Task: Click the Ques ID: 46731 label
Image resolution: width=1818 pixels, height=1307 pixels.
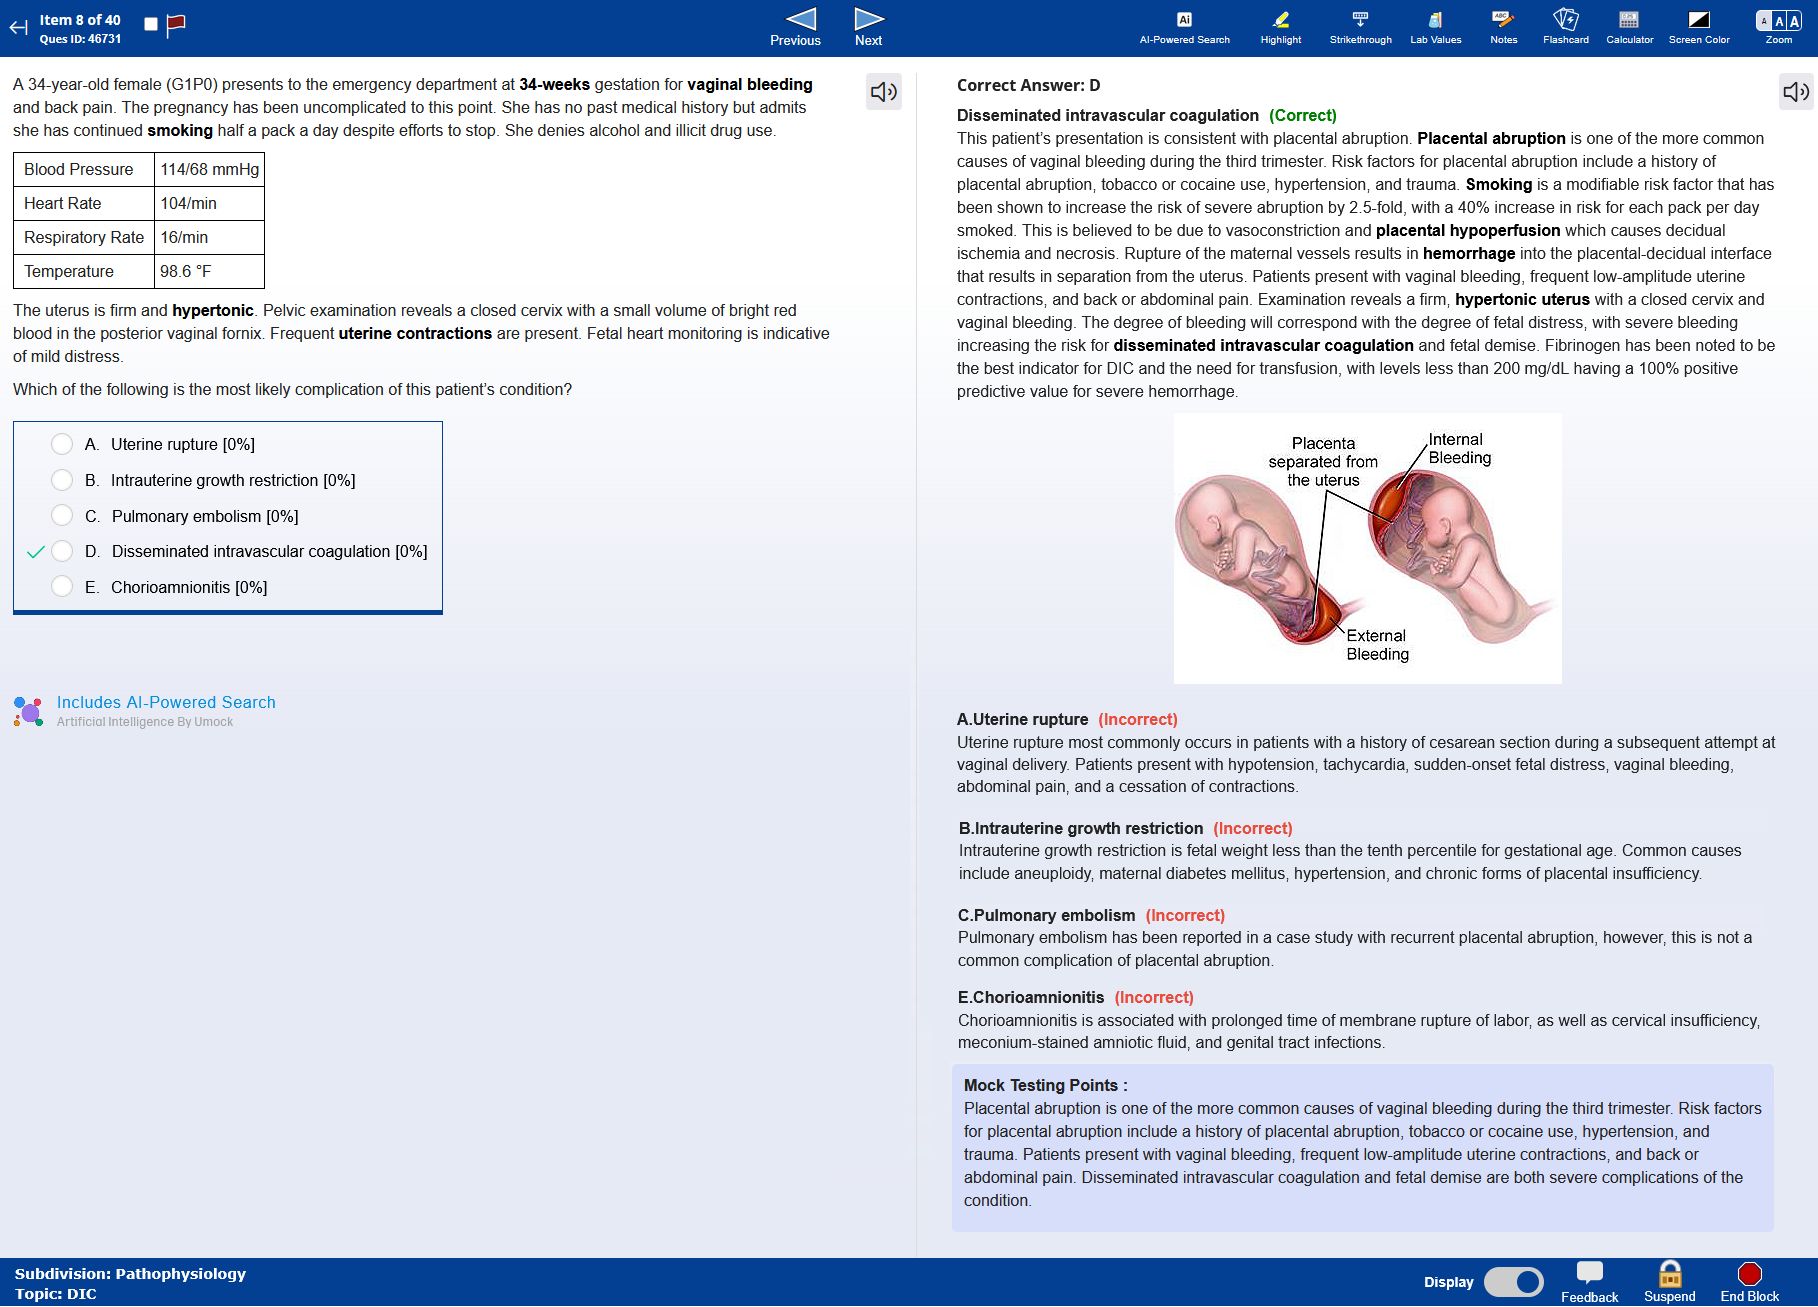Action: [x=80, y=39]
